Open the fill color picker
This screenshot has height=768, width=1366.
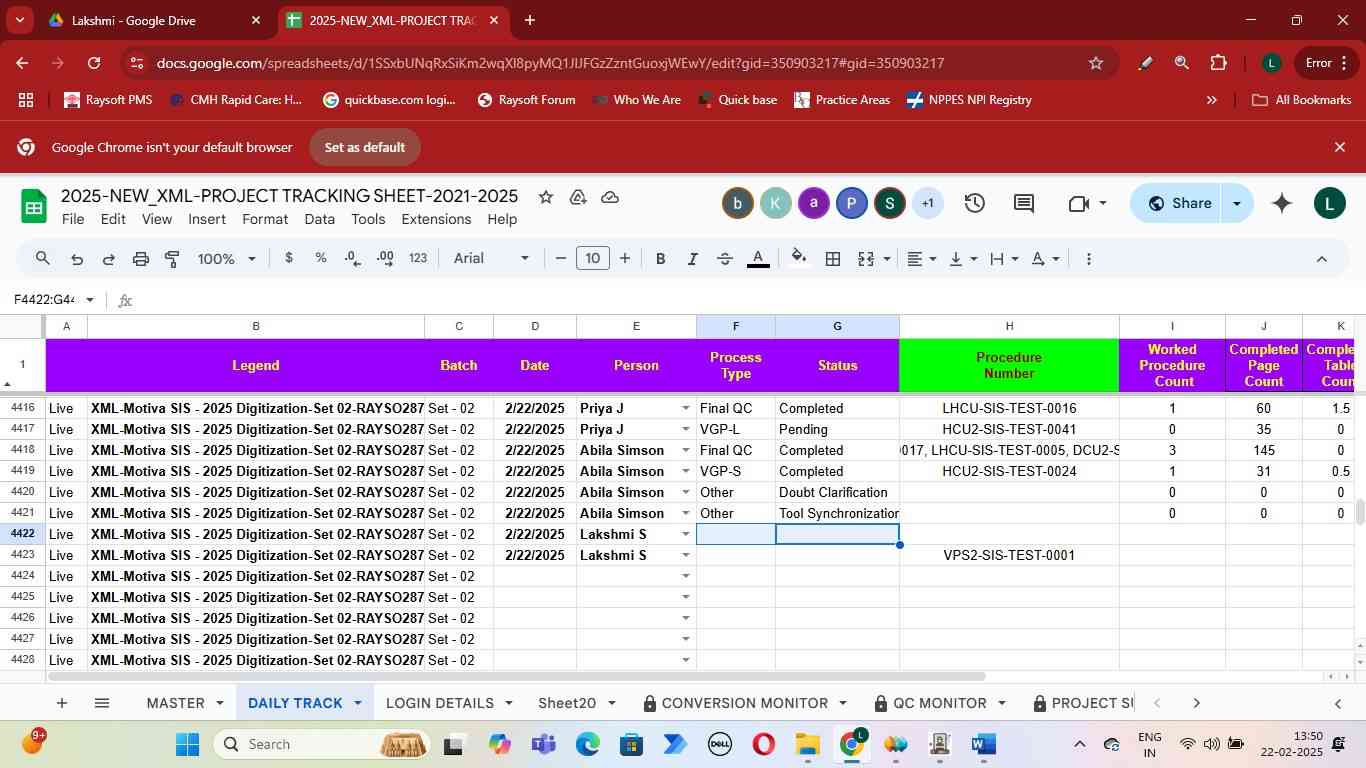[x=799, y=258]
